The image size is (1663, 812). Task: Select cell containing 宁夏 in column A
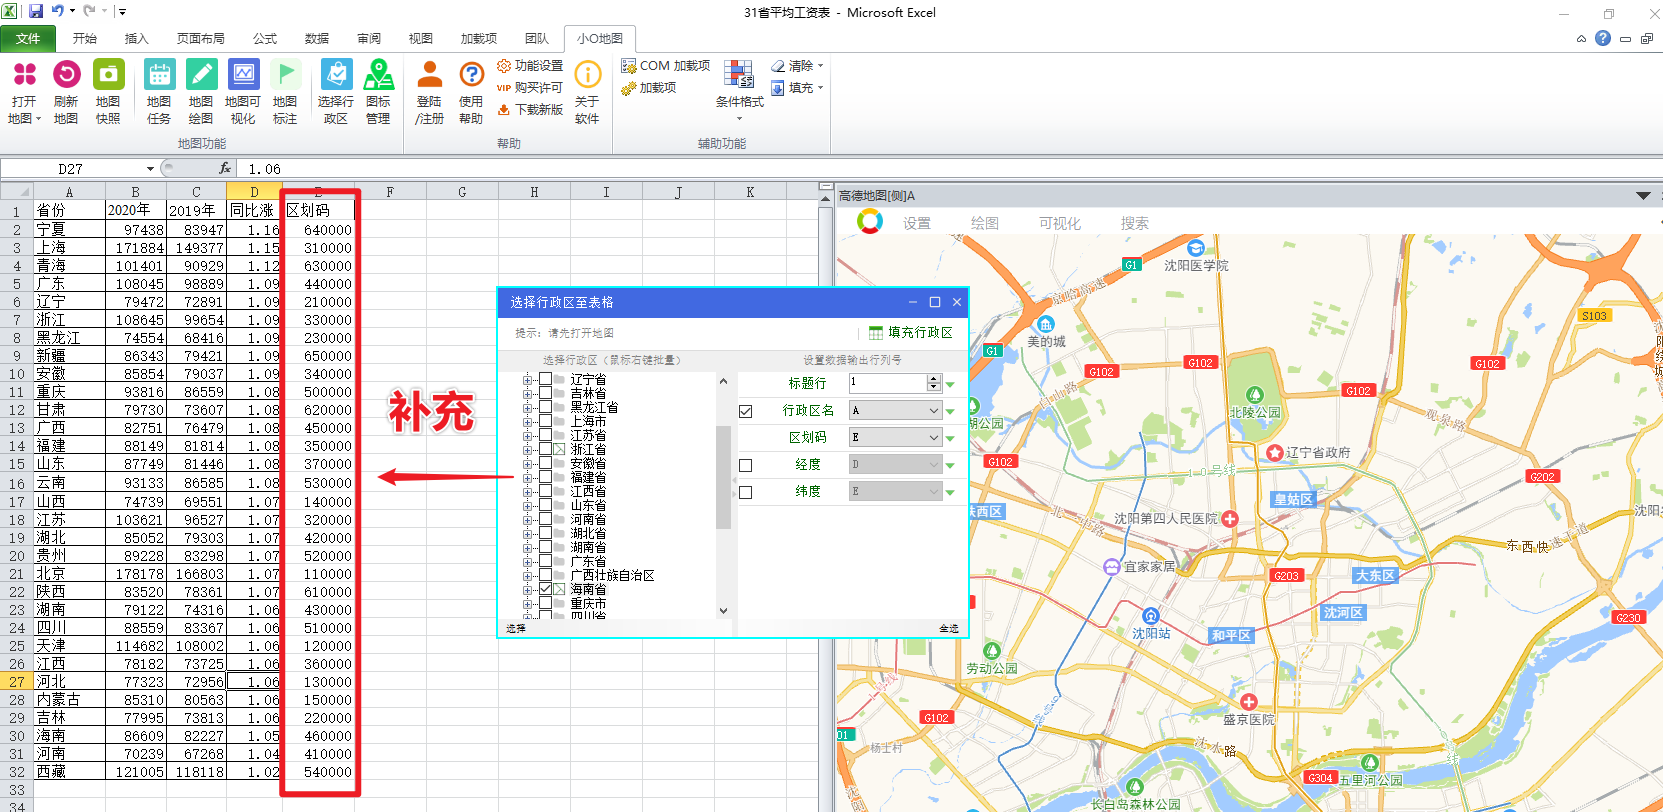coord(69,229)
